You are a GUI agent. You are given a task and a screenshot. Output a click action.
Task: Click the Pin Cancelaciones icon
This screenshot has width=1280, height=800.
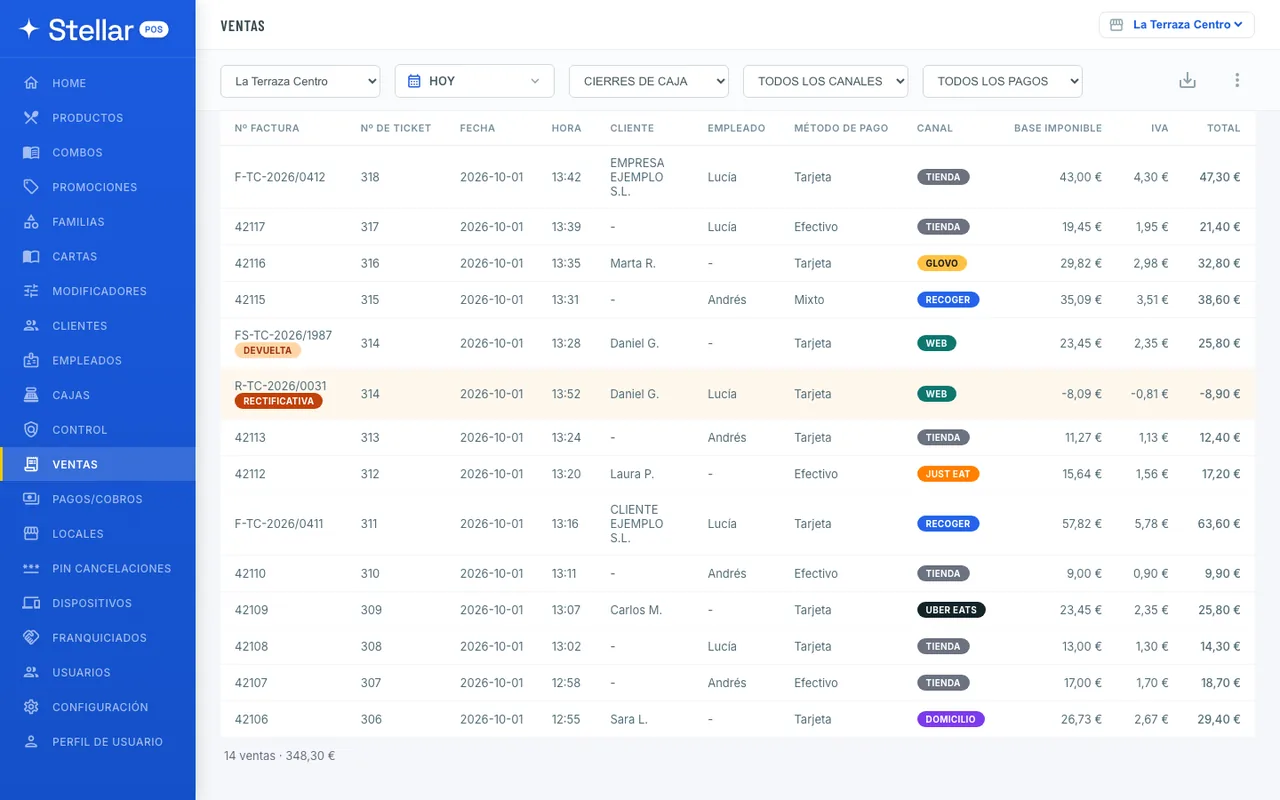pos(31,569)
